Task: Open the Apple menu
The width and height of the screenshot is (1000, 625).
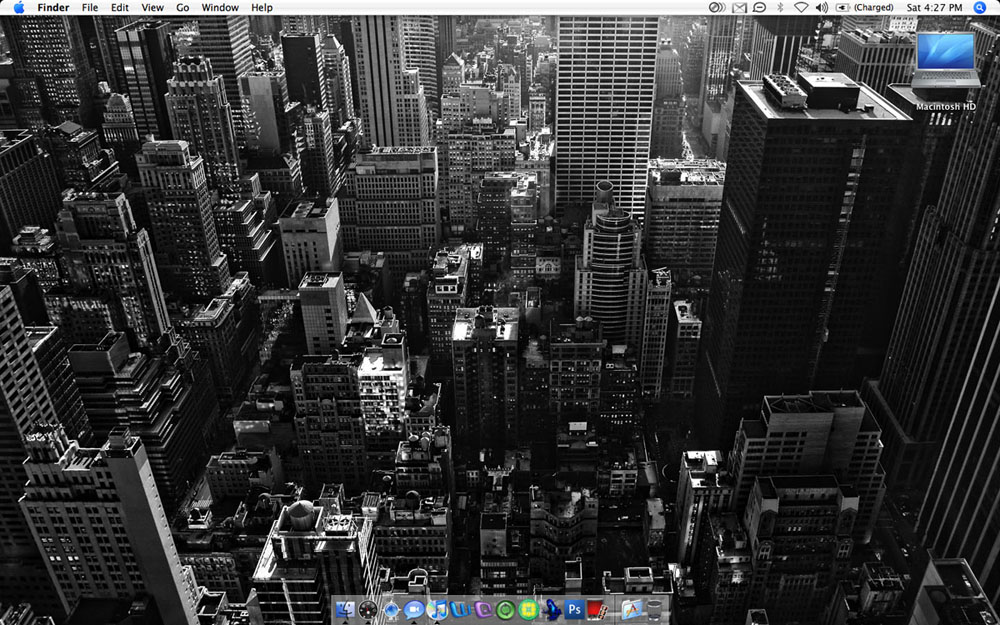Action: tap(18, 8)
